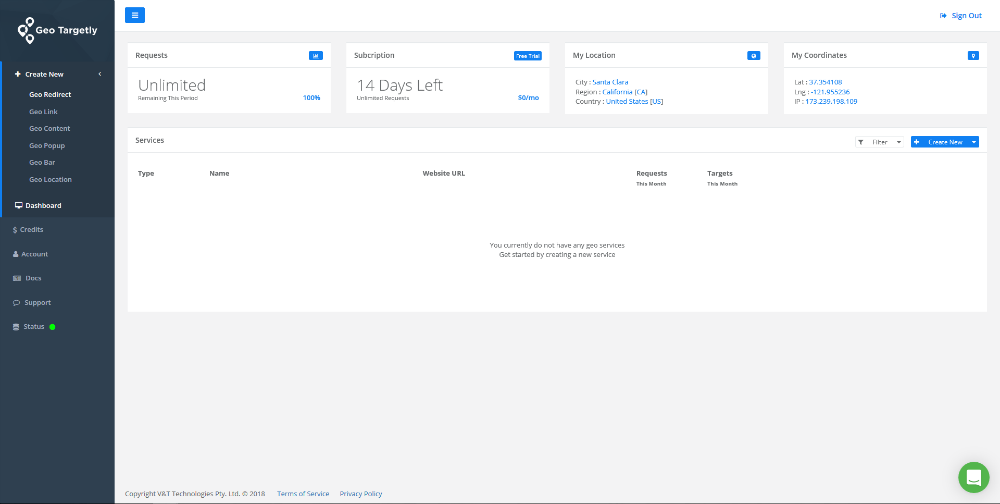The height and width of the screenshot is (504, 1000).
Task: Select Geo Popup in sidebar
Action: (x=47, y=145)
